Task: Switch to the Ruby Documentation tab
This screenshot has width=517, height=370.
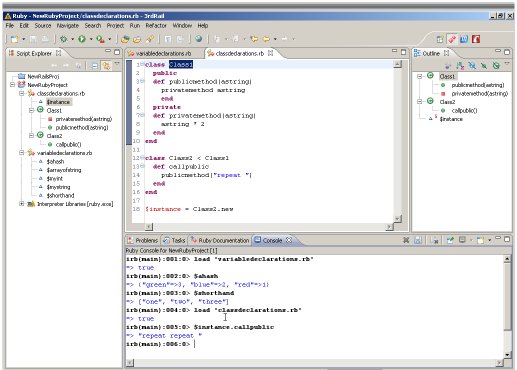Action: tap(220, 240)
